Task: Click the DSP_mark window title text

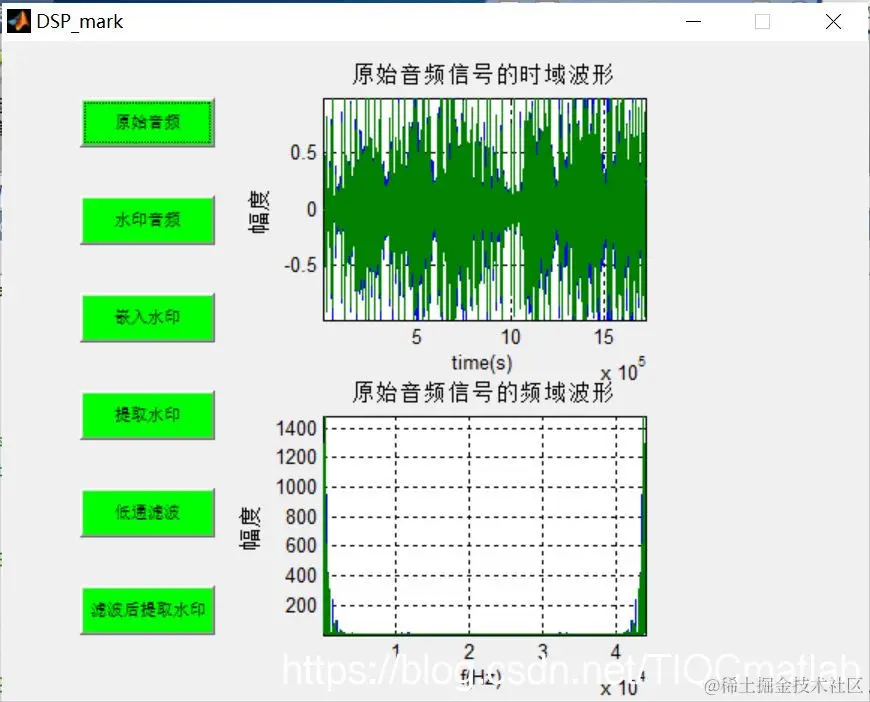Action: (80, 22)
